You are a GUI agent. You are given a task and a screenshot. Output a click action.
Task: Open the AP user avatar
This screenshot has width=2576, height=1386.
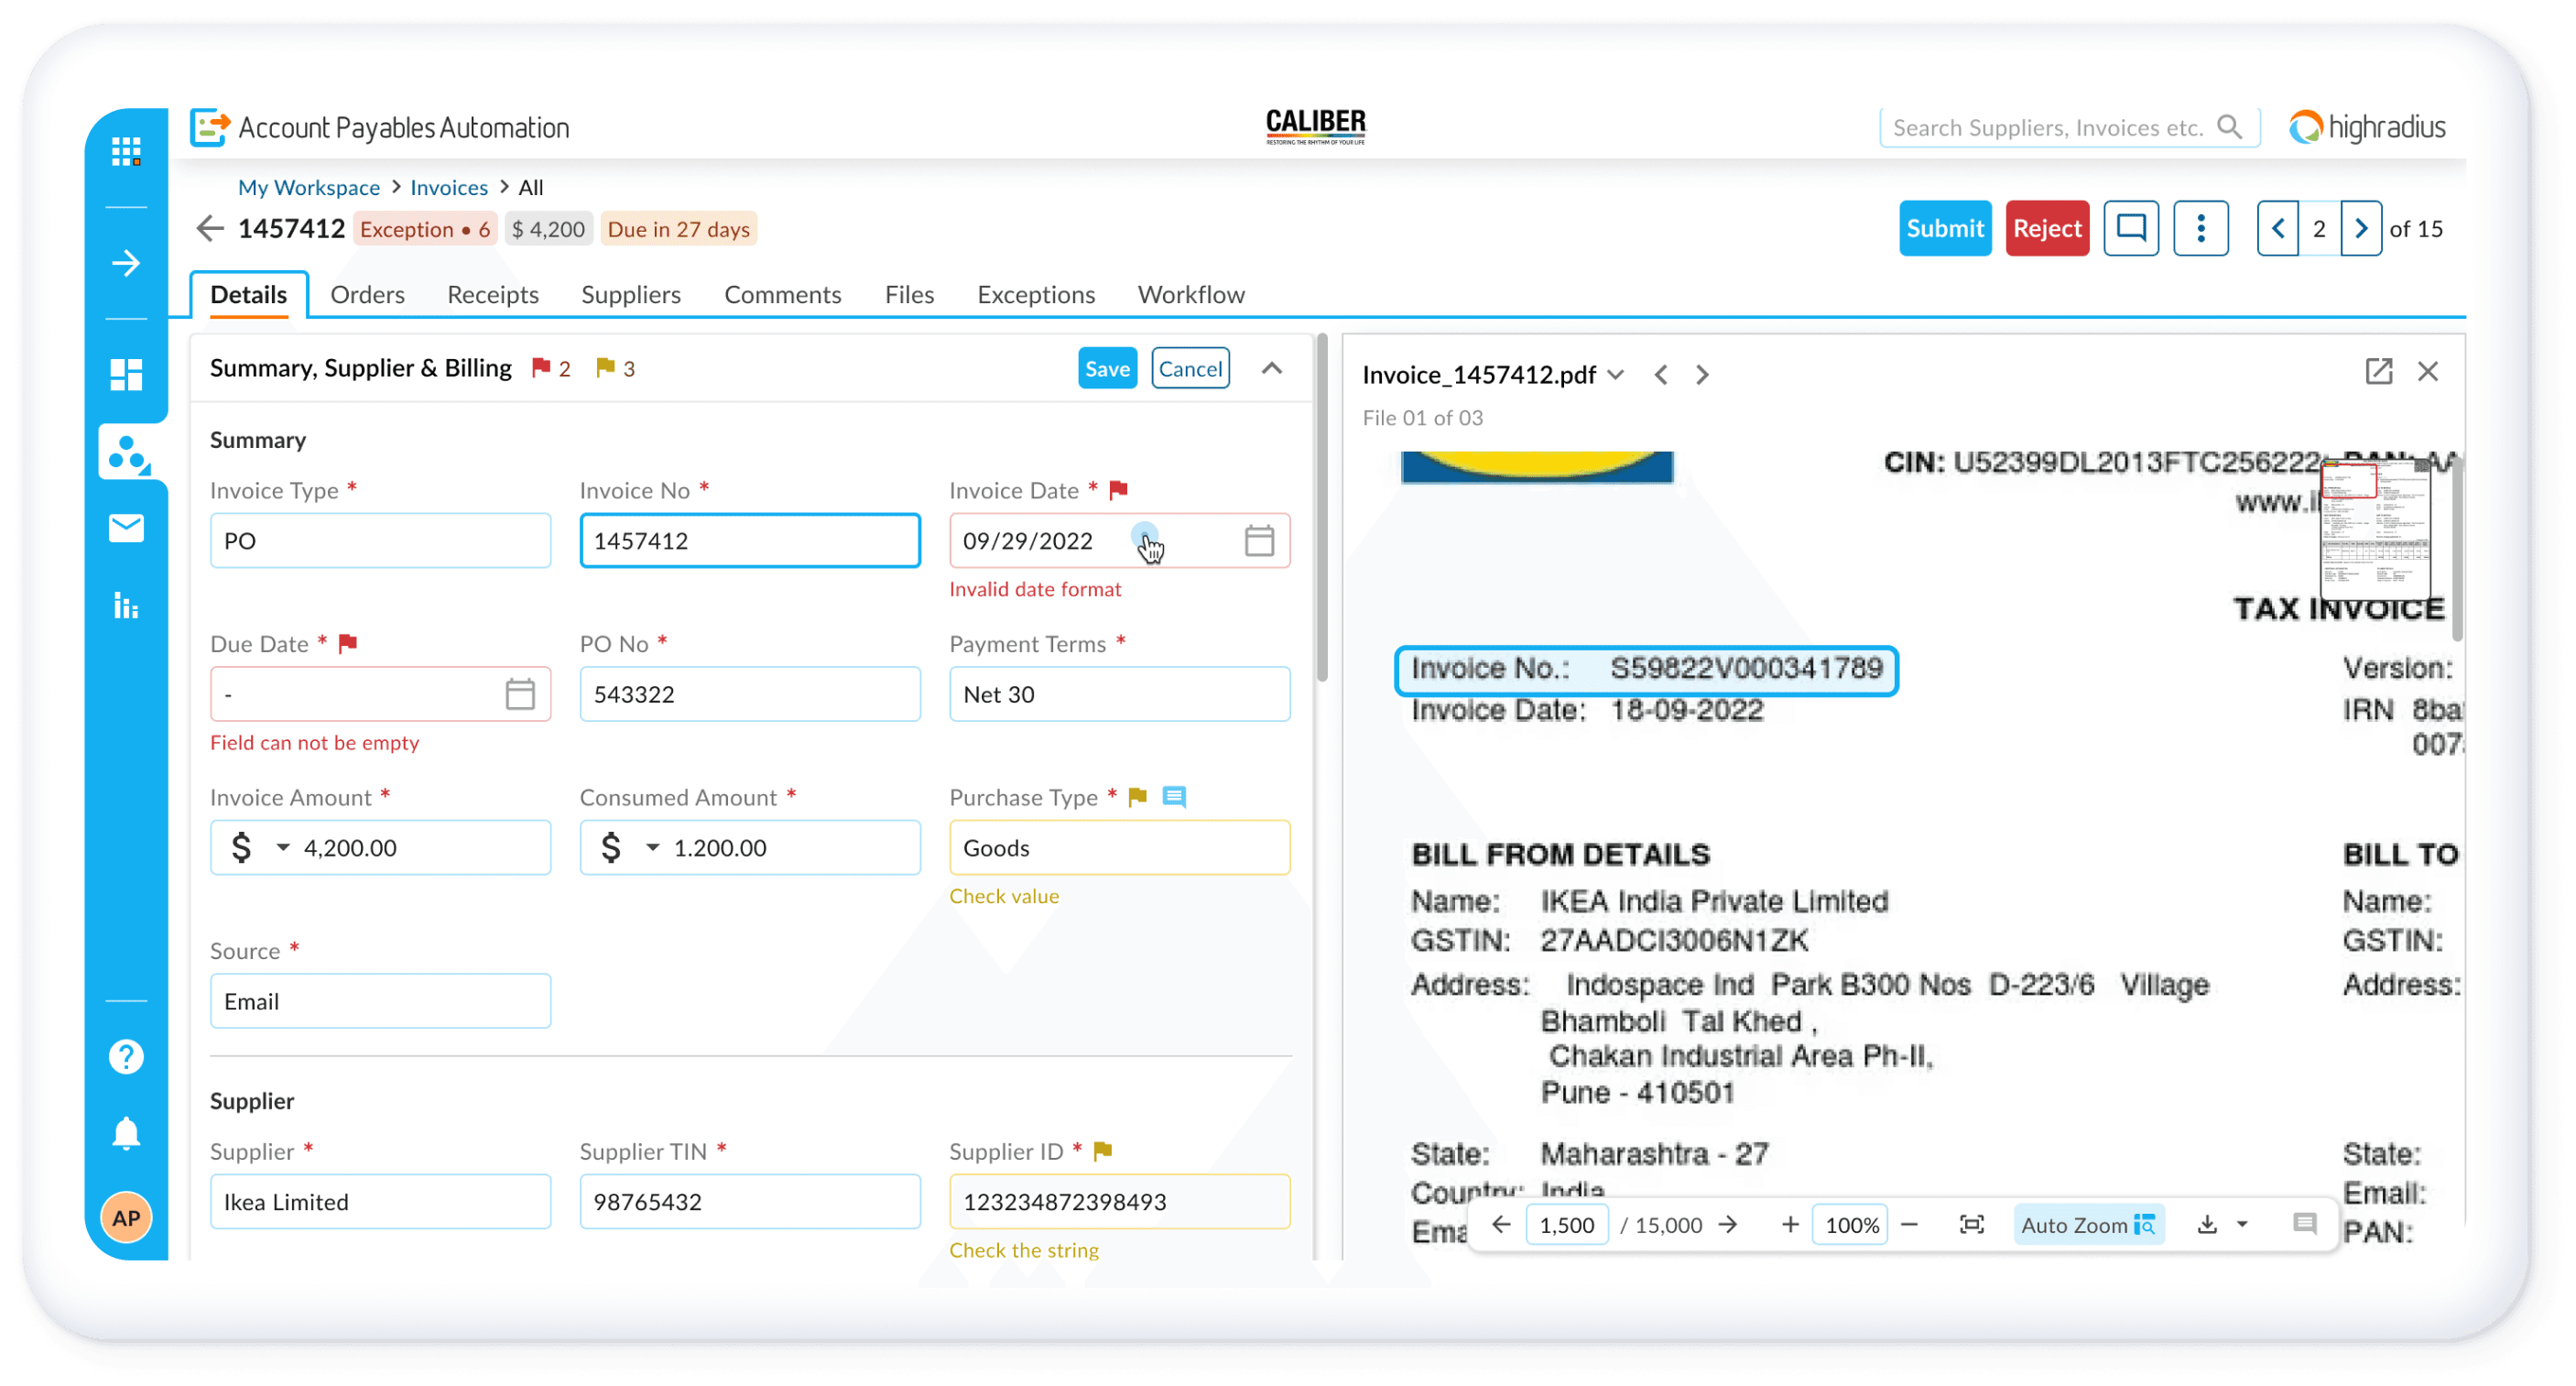126,1218
